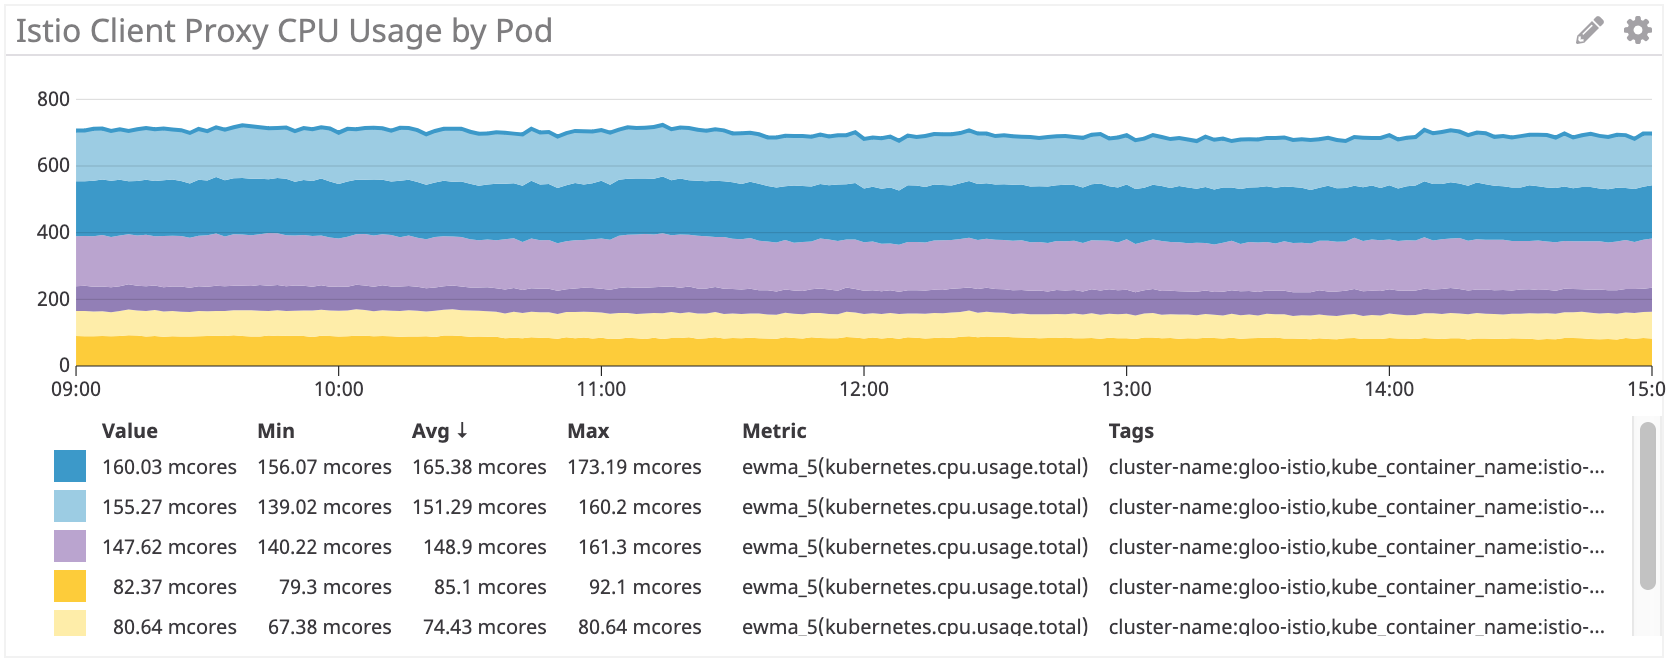The image size is (1666, 662).
Task: Click the Metric column header
Action: point(774,431)
